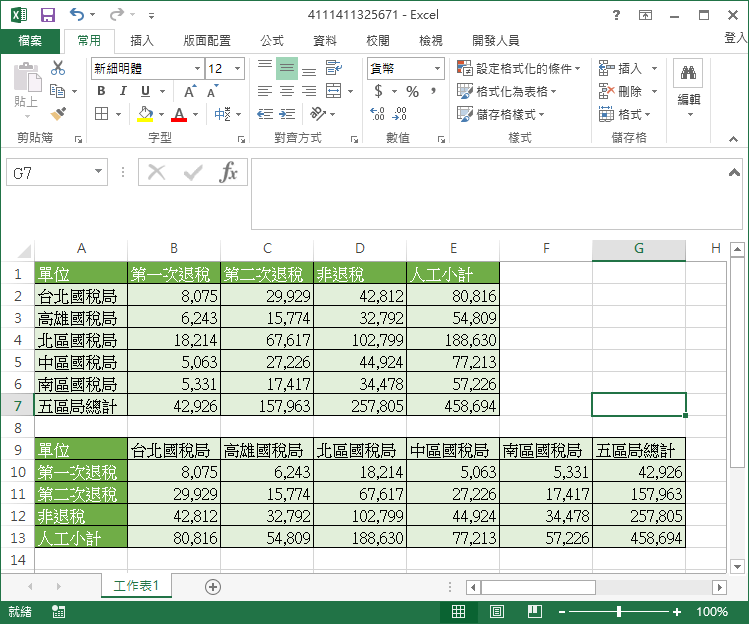The width and height of the screenshot is (749, 624).
Task: Open Excel help question mark
Action: (616, 15)
